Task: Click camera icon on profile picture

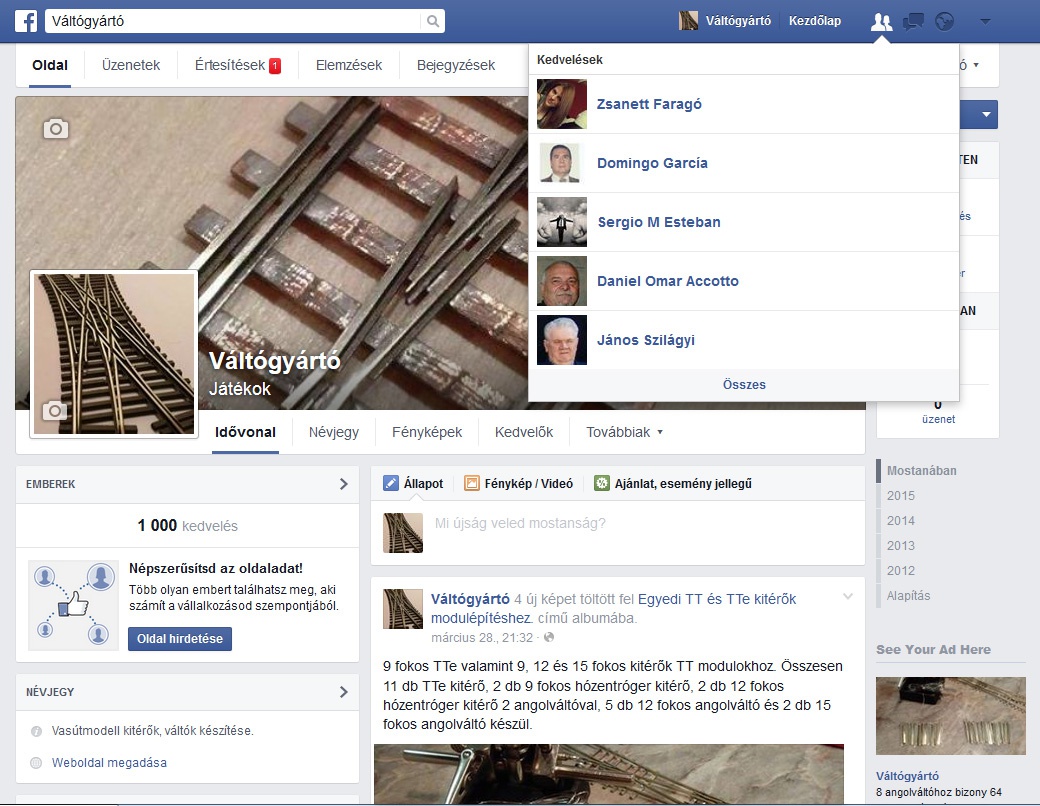Action: (55, 411)
